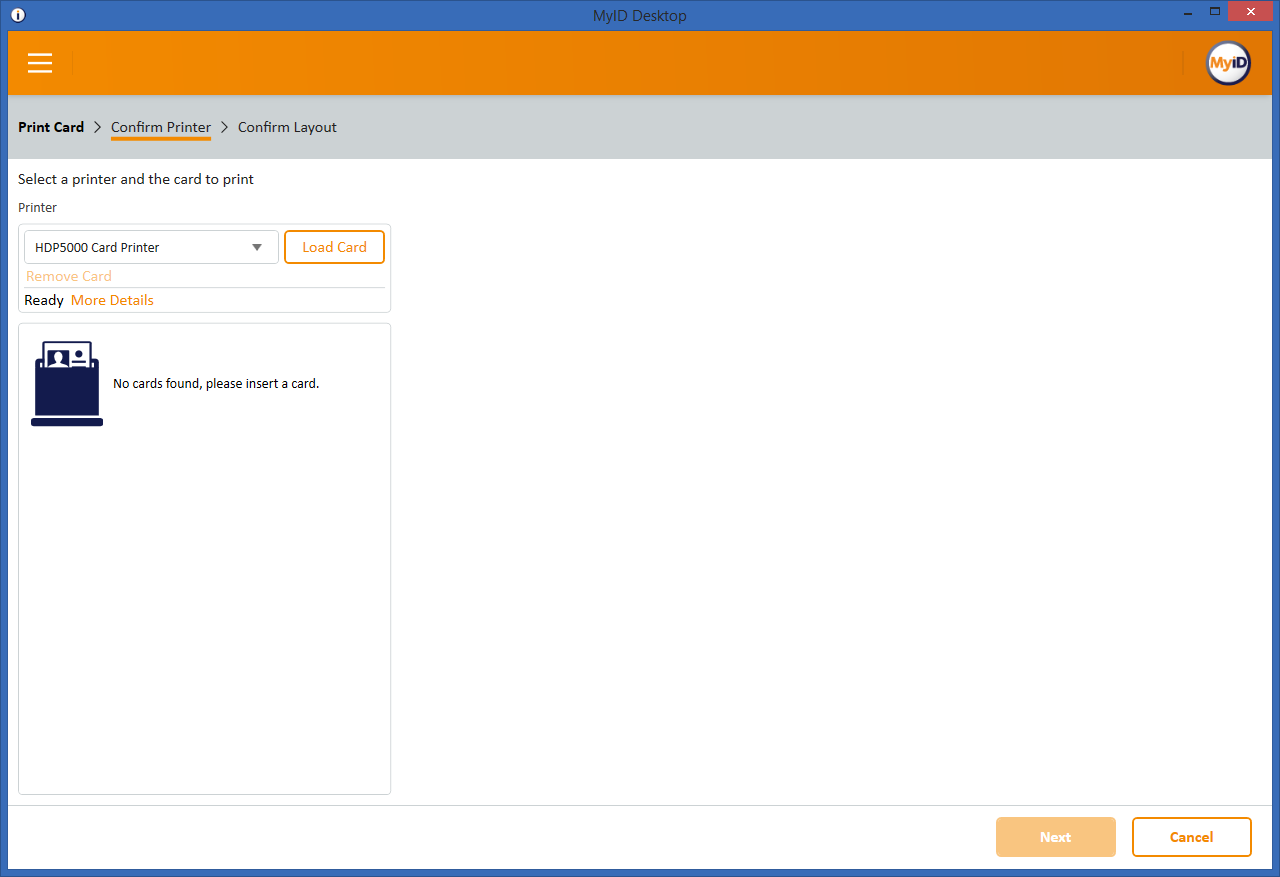Go to the Print Card breadcrumb
Viewport: 1280px width, 877px height.
click(51, 127)
